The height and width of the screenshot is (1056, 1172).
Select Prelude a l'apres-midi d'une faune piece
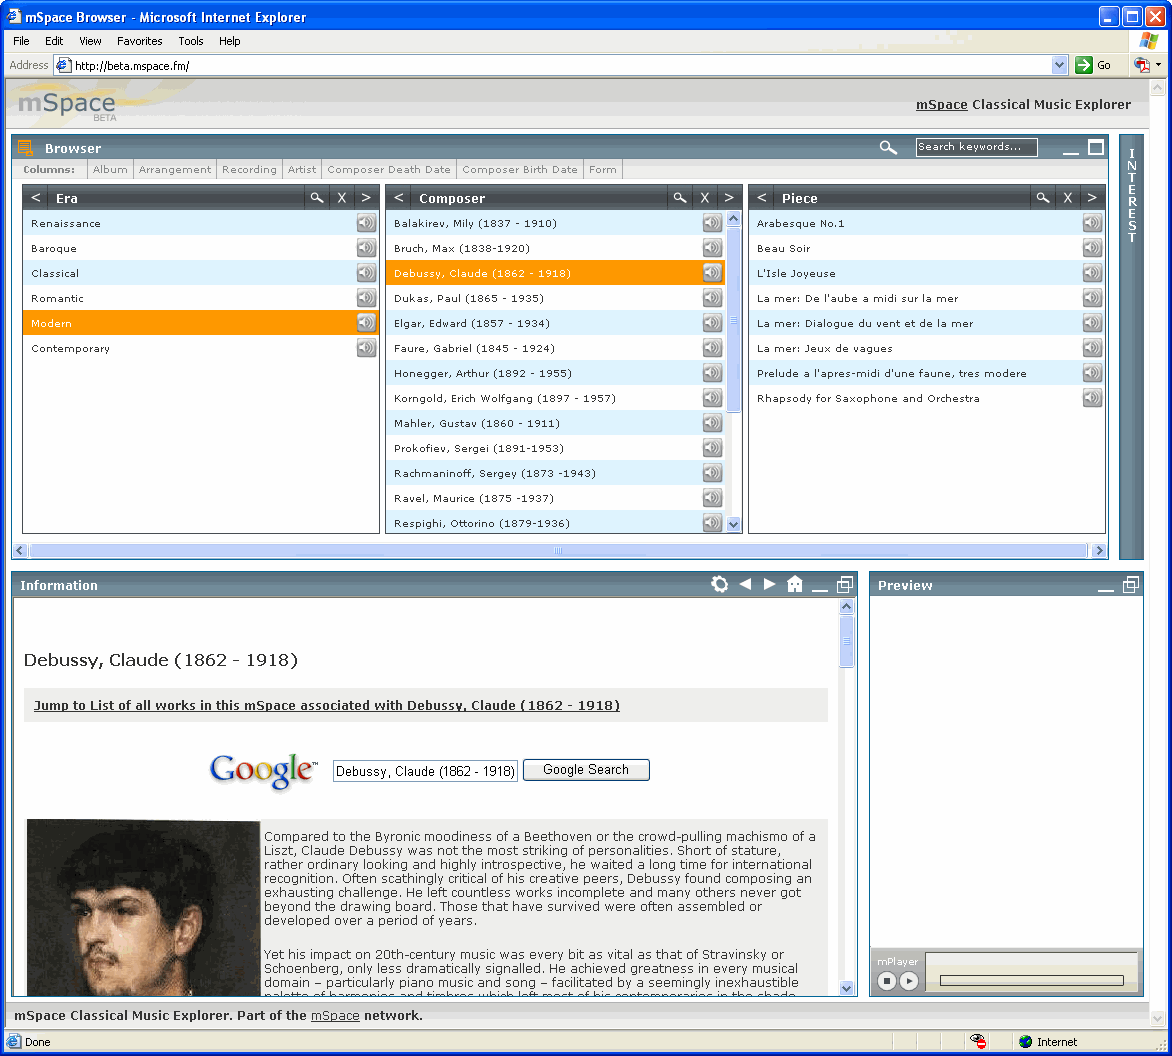pyautogui.click(x=927, y=373)
